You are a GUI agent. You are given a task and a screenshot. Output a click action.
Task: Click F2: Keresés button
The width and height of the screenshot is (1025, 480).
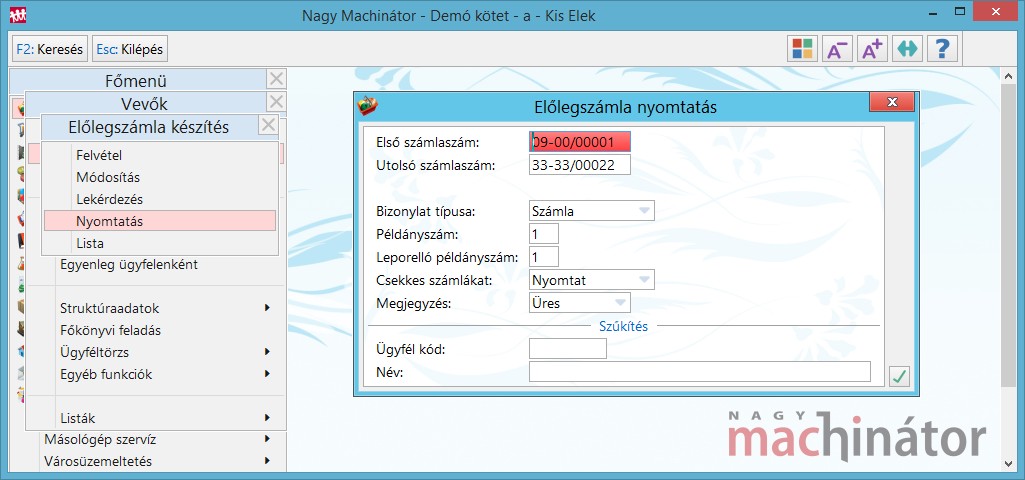50,49
